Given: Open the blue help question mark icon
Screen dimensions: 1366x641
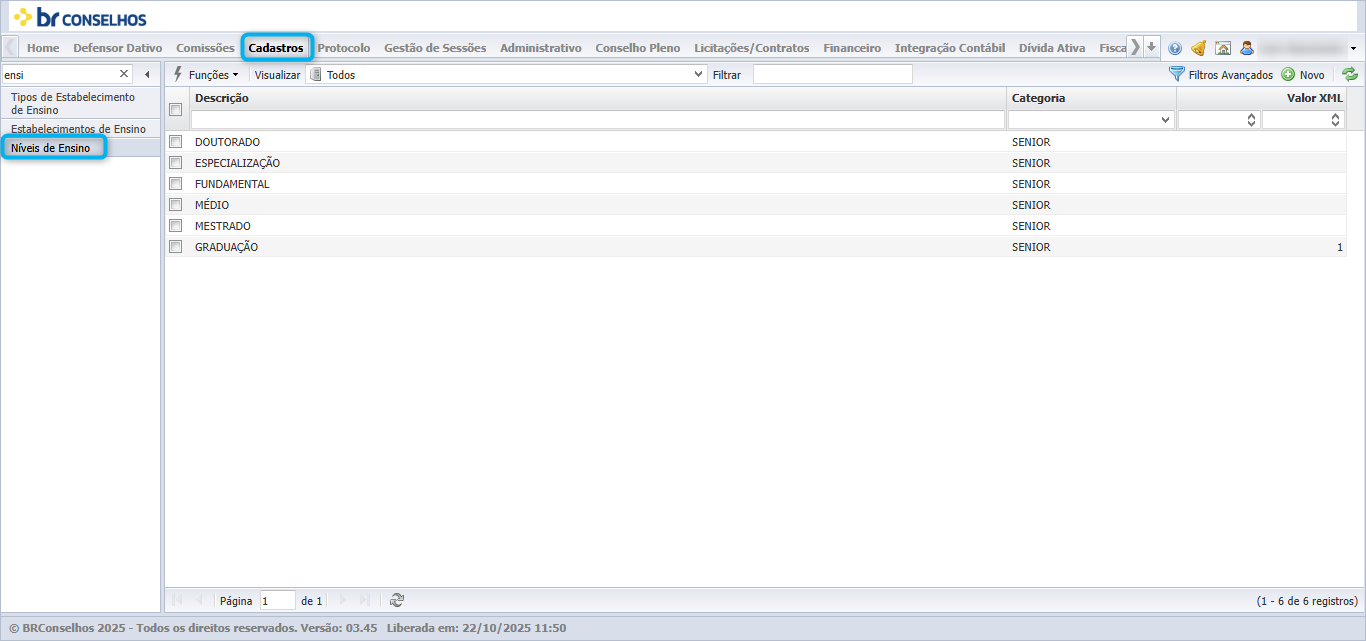Looking at the screenshot, I should pyautogui.click(x=1175, y=48).
